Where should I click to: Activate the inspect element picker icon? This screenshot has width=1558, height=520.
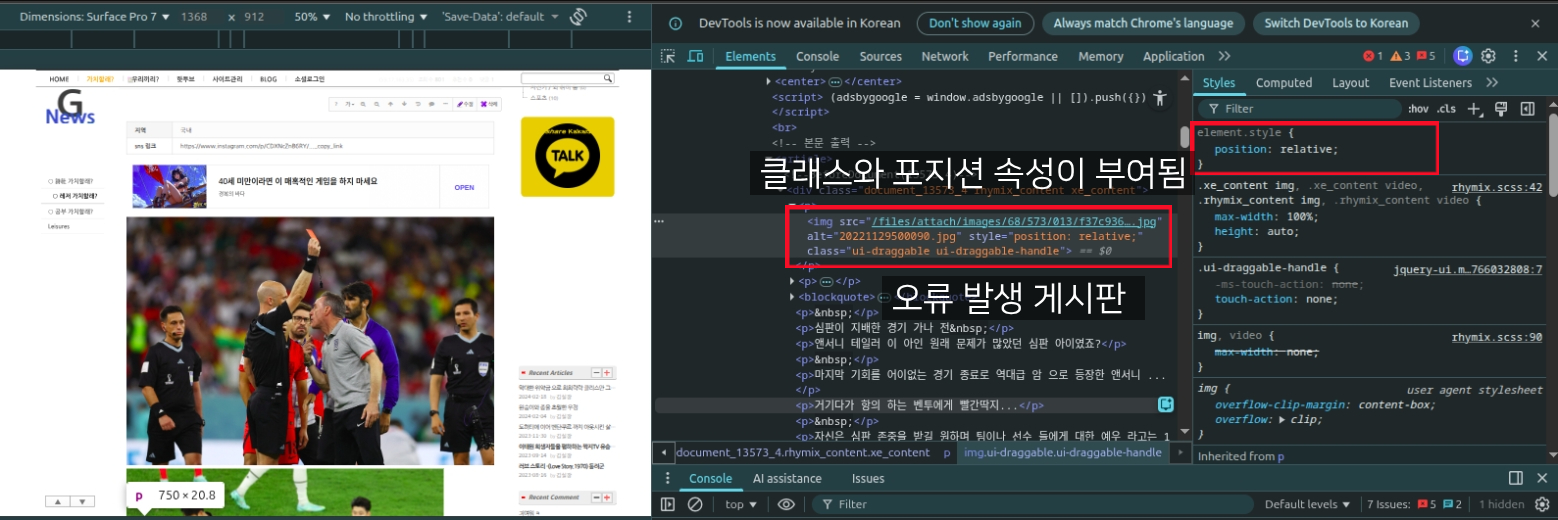[x=668, y=57]
